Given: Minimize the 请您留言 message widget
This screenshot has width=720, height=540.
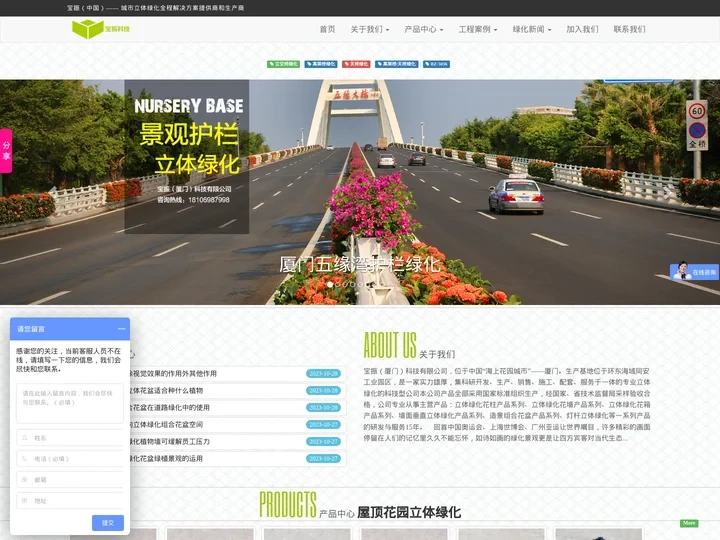Looking at the screenshot, I should (121, 329).
